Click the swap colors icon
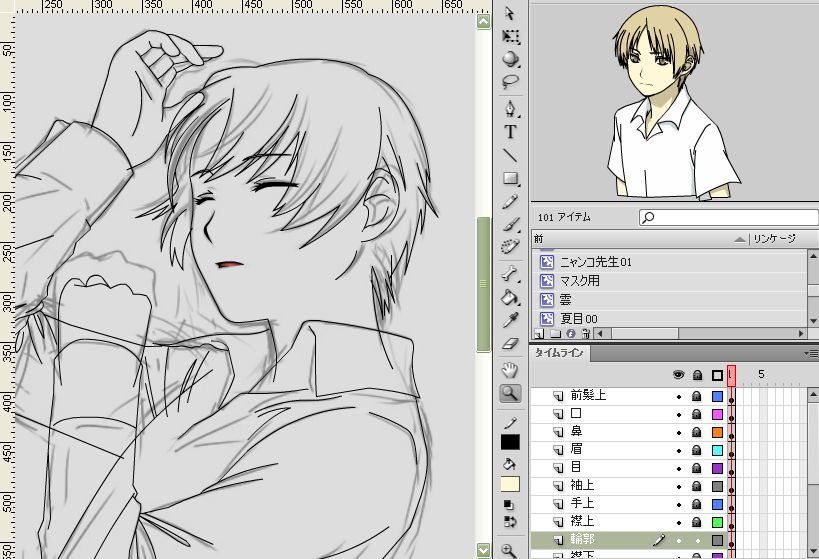The image size is (819, 559). pyautogui.click(x=509, y=521)
